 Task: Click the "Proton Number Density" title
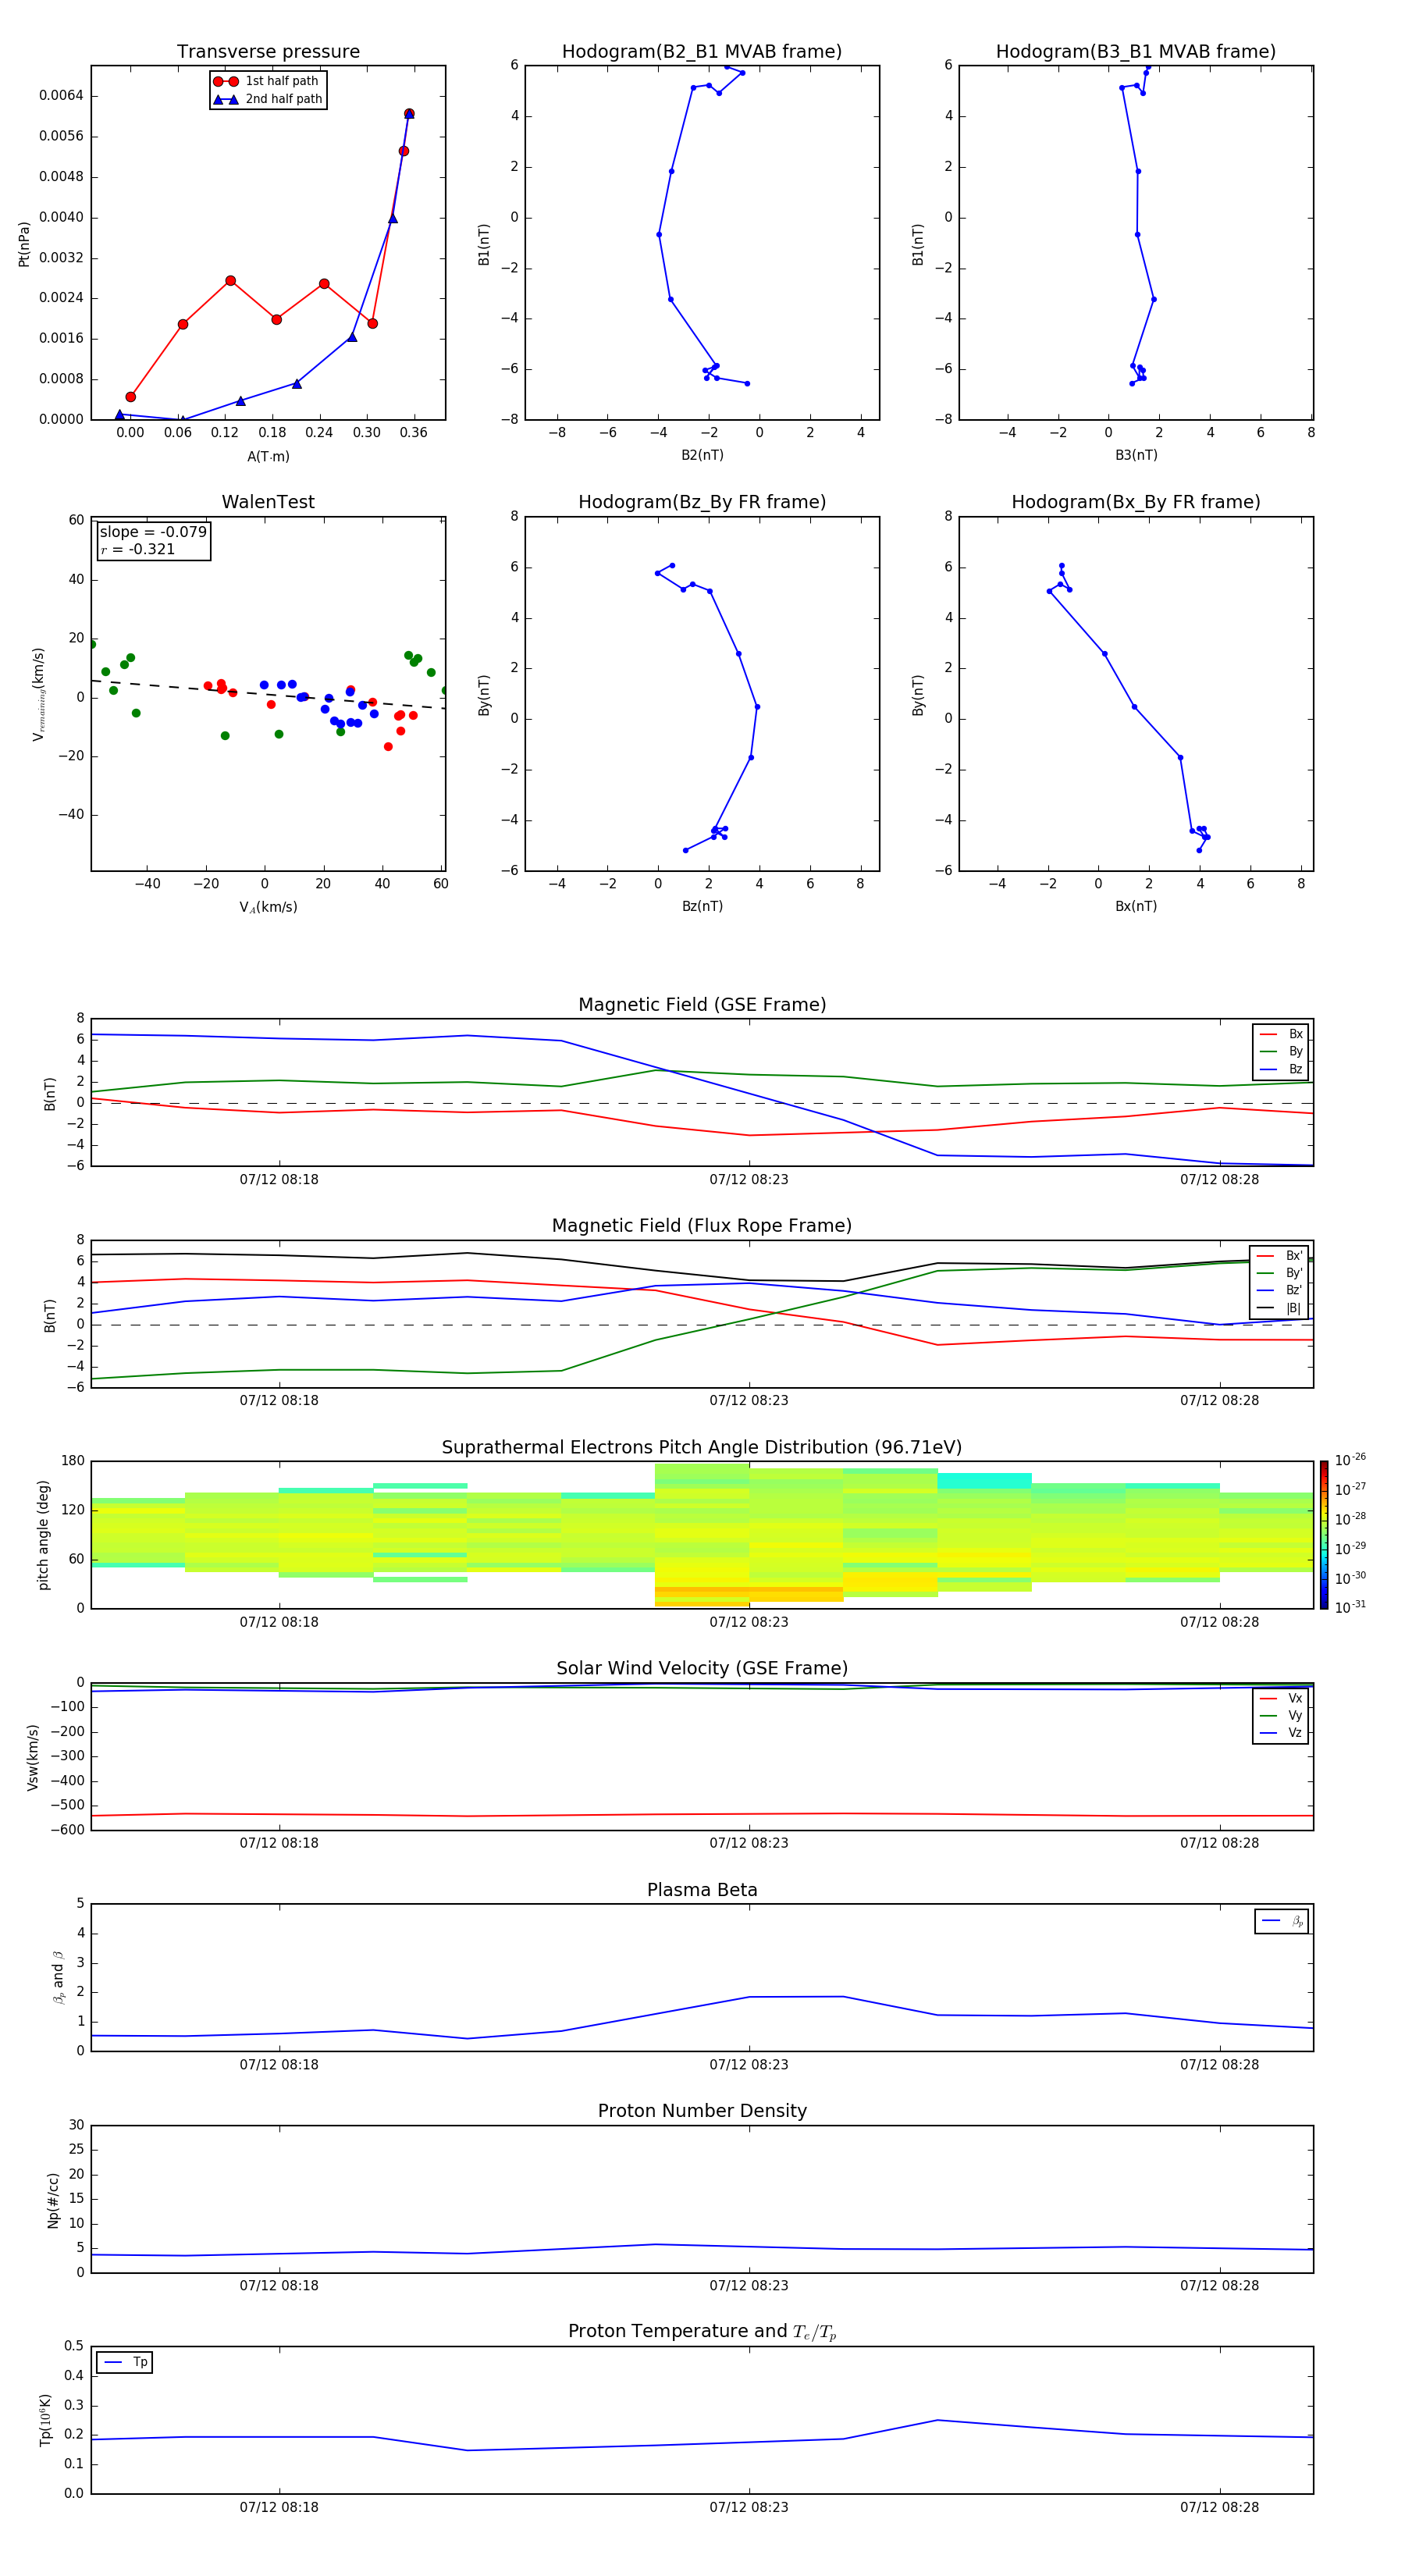point(702,2111)
